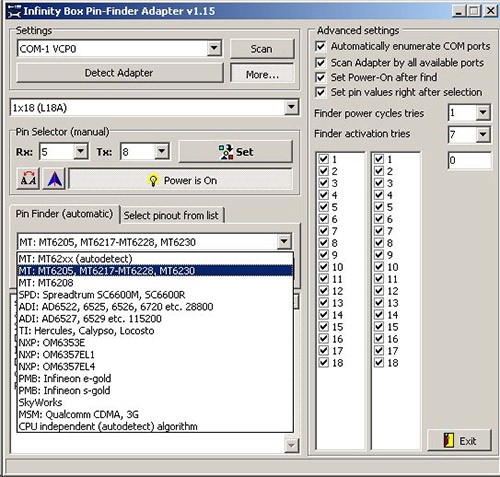
Task: Uncheck Automatically enumerate COM ports
Action: tap(320, 46)
